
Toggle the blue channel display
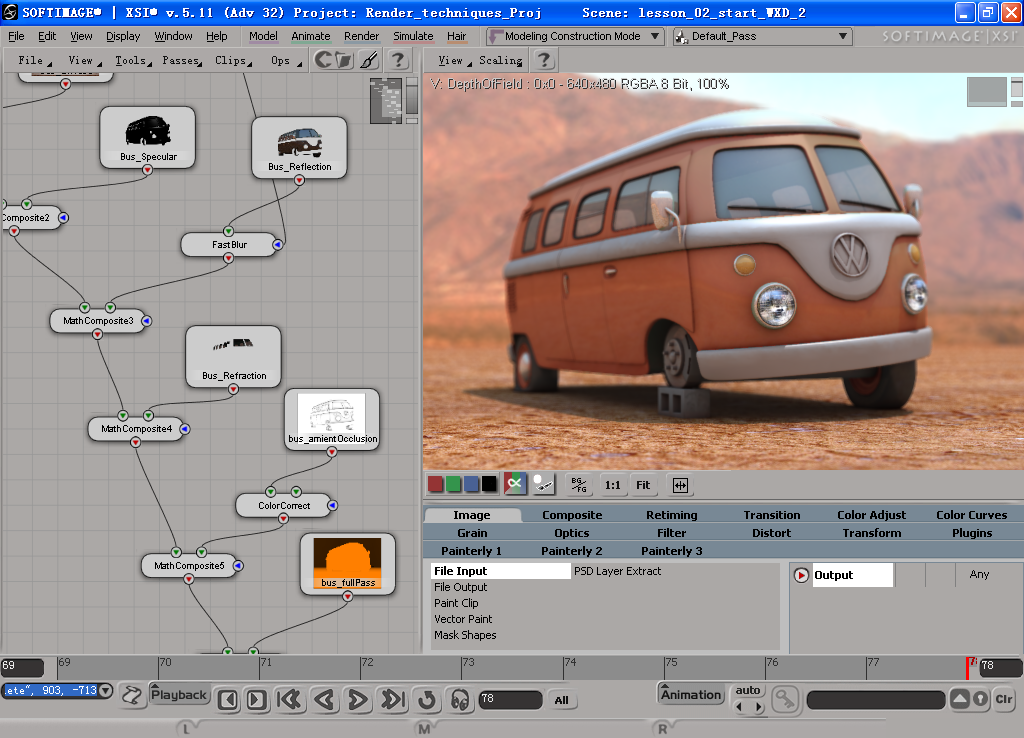pyautogui.click(x=471, y=485)
